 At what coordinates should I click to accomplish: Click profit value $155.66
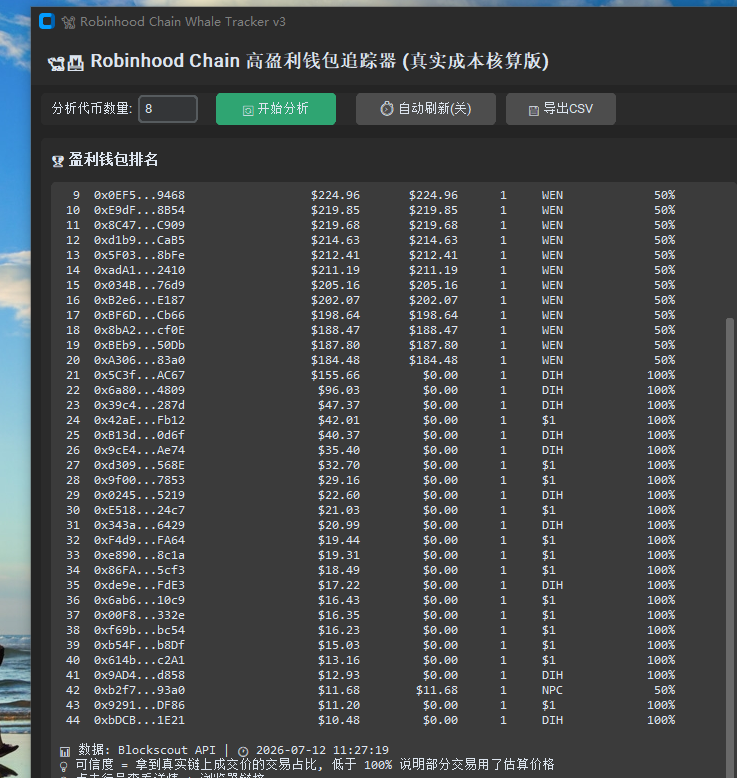[x=335, y=375]
